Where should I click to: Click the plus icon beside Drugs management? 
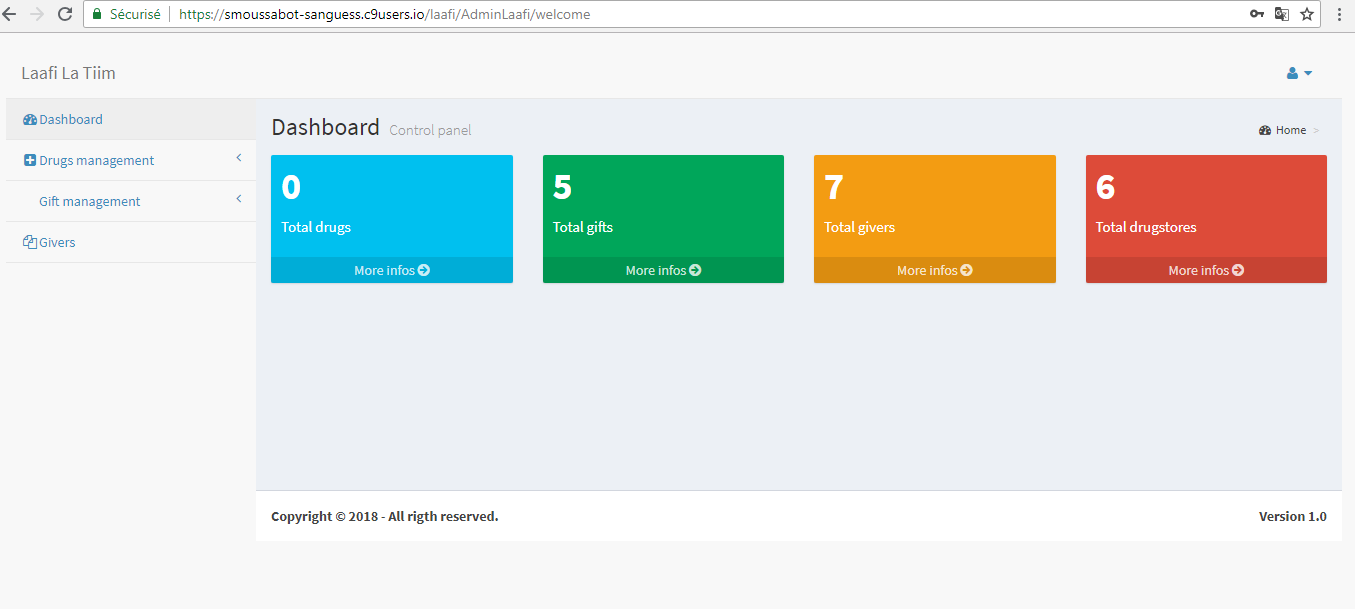point(29,160)
